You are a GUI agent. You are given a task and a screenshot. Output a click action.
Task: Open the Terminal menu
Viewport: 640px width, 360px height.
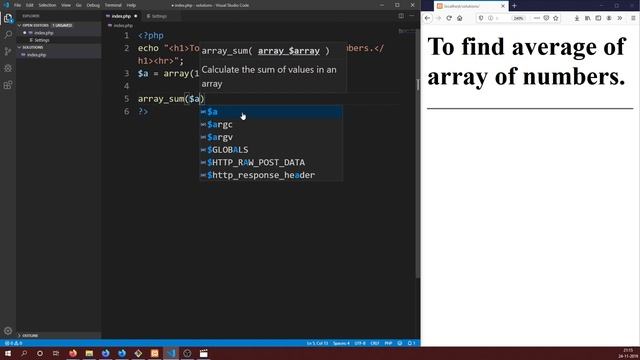click(113, 5)
